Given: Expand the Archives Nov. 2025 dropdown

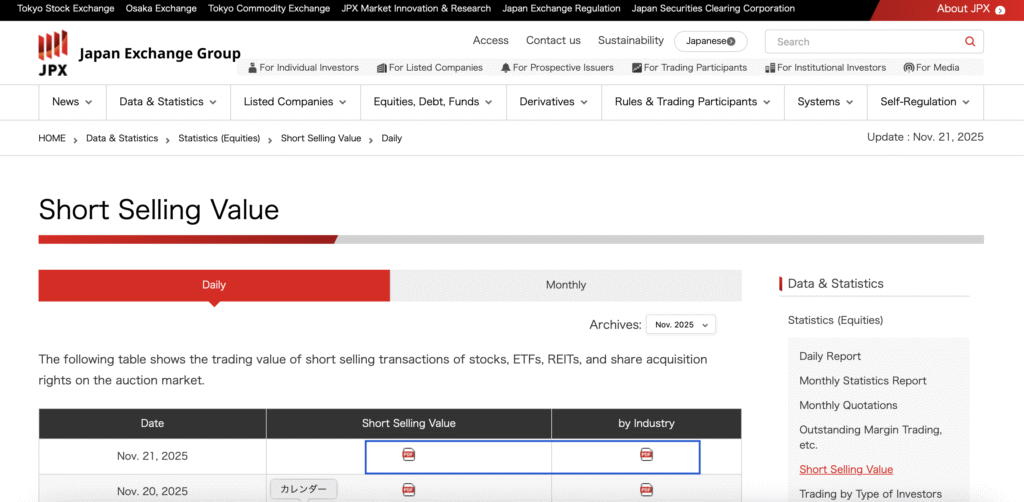Looking at the screenshot, I should click(x=680, y=325).
